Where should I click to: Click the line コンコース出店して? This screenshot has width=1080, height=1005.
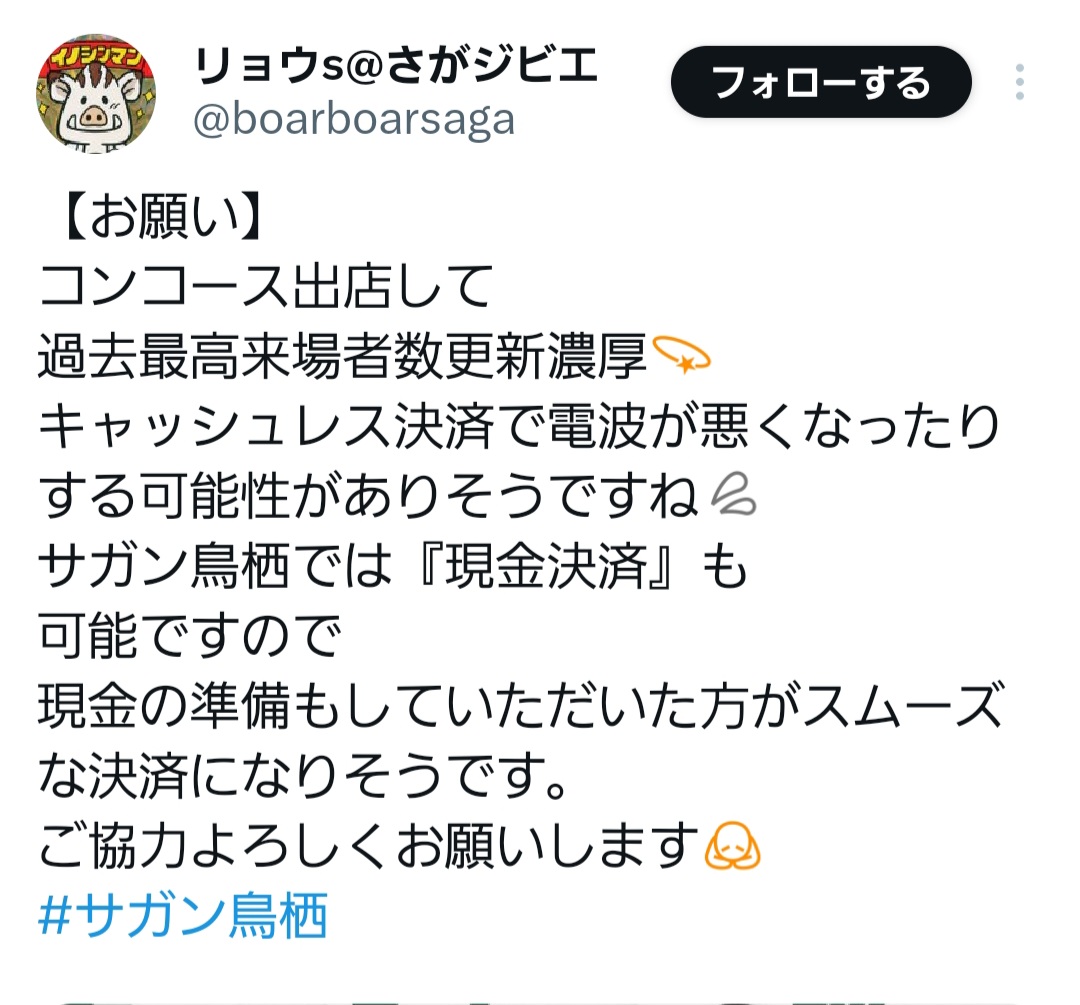(266, 286)
